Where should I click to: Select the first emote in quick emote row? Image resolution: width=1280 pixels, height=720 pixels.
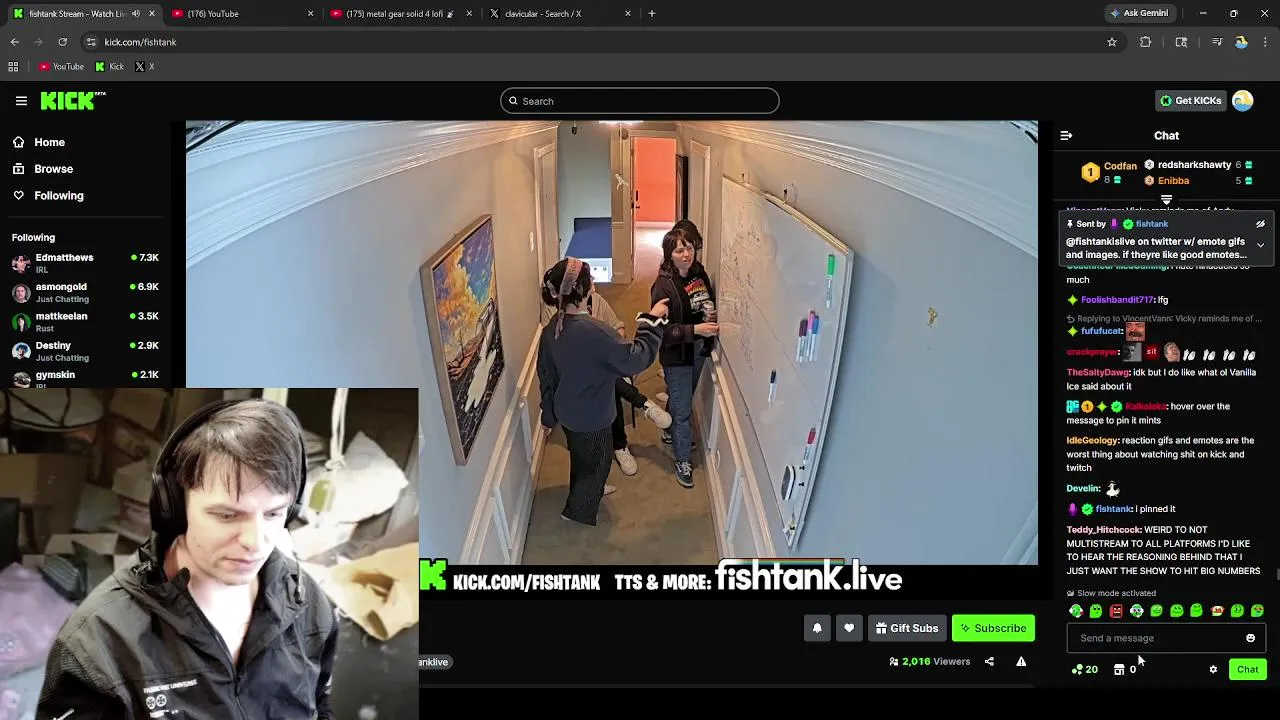click(1076, 611)
